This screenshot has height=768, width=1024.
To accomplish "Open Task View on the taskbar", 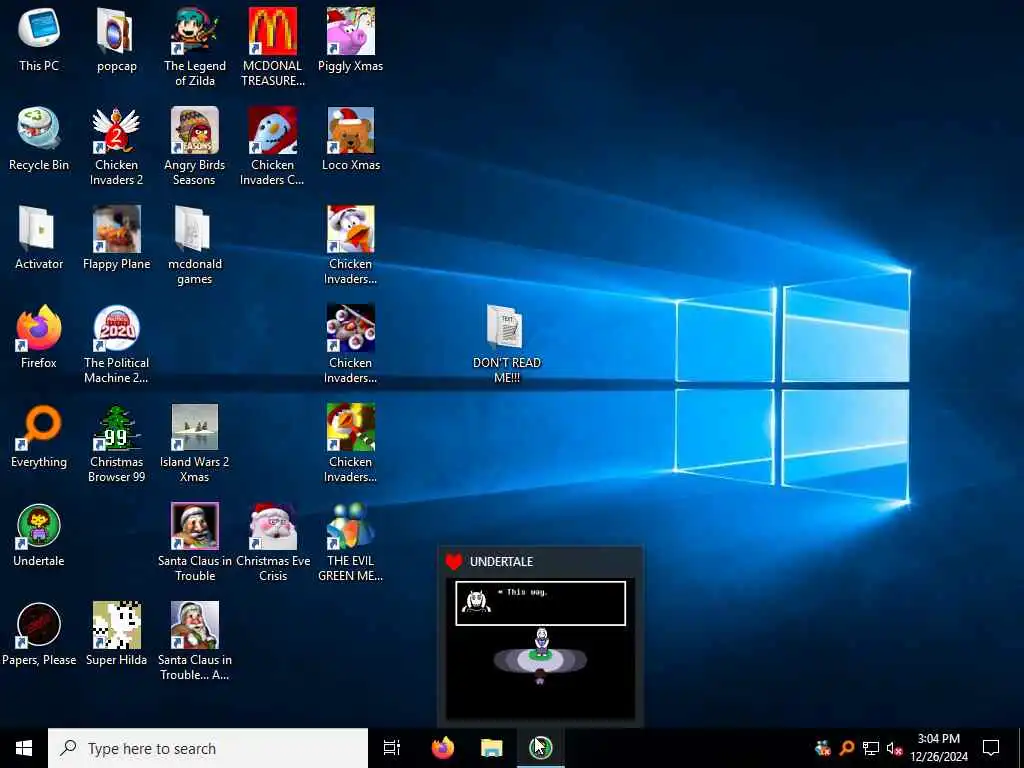I will coord(392,748).
